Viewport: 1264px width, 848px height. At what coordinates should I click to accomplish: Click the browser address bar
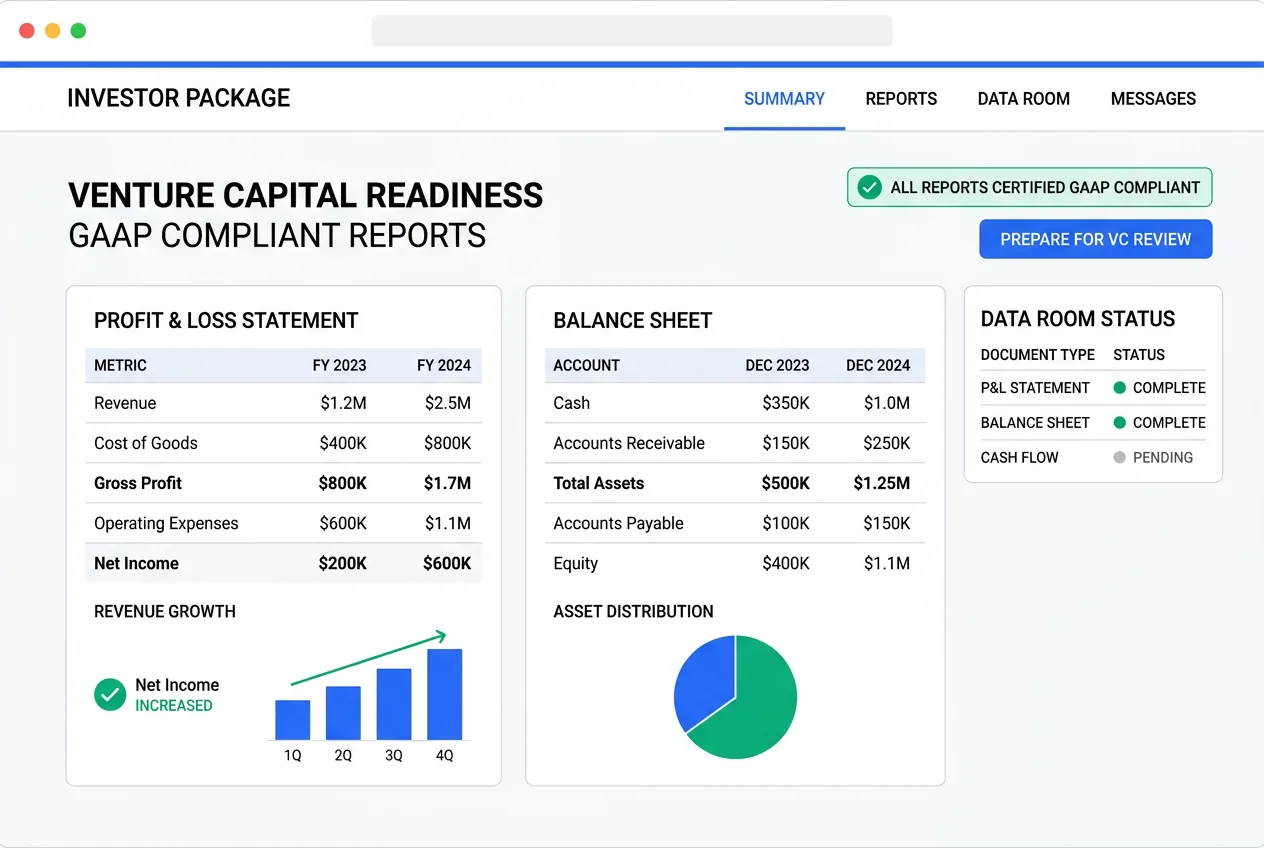(632, 30)
